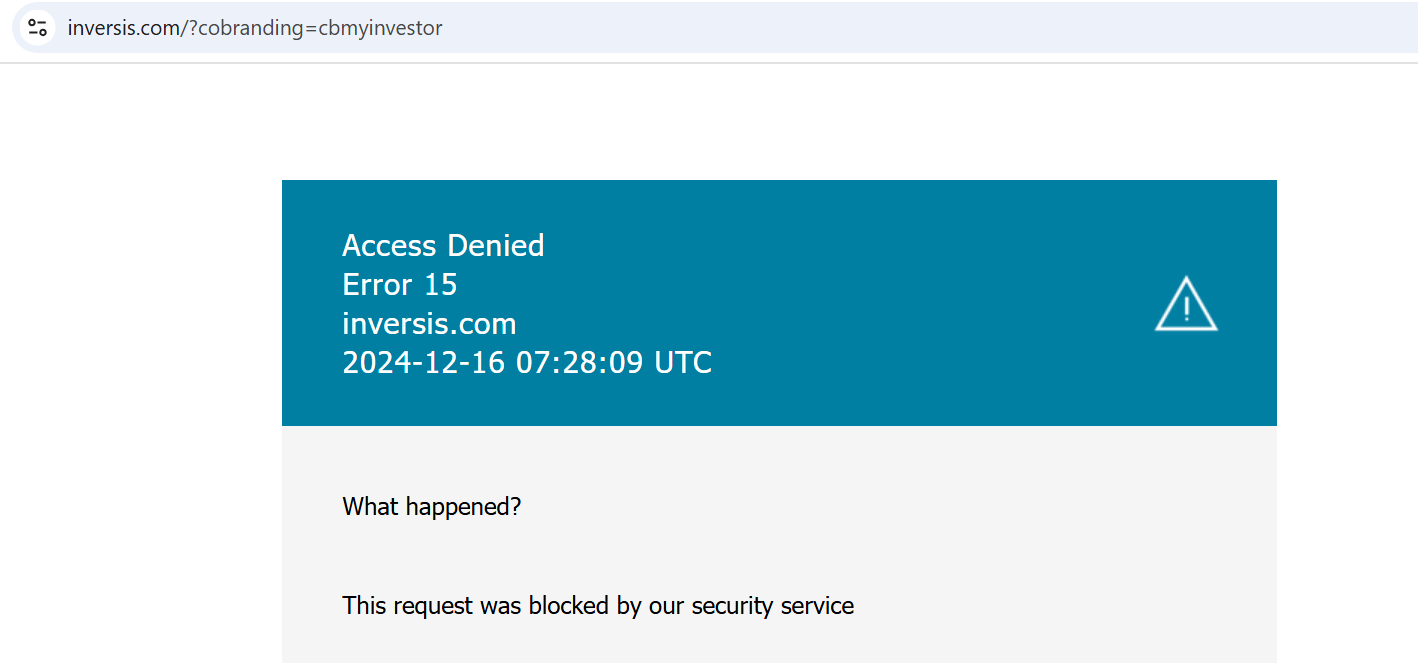1418x663 pixels.
Task: Click the inversis.com domain in the URL
Action: (x=123, y=28)
